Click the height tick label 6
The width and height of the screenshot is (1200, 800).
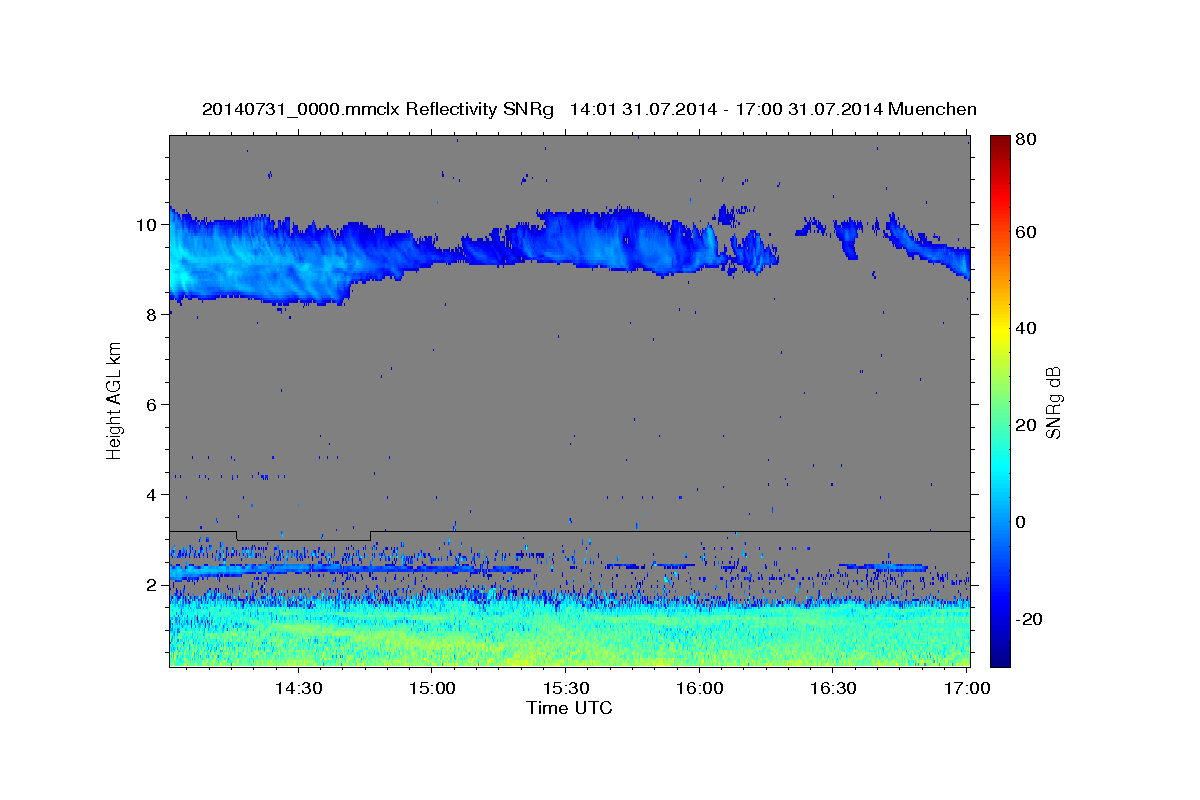click(x=154, y=404)
